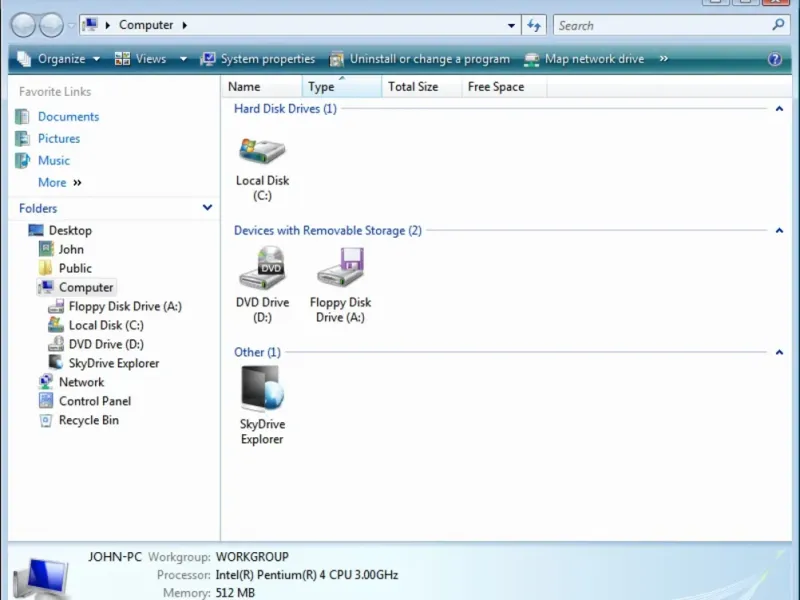The width and height of the screenshot is (800, 600).
Task: Open the Local Disk (C:) drive icon
Action: point(262,153)
